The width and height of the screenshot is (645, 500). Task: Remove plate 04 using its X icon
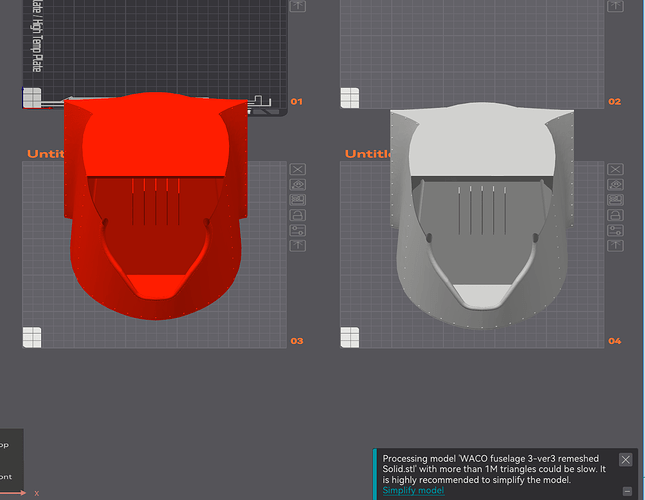coord(615,169)
